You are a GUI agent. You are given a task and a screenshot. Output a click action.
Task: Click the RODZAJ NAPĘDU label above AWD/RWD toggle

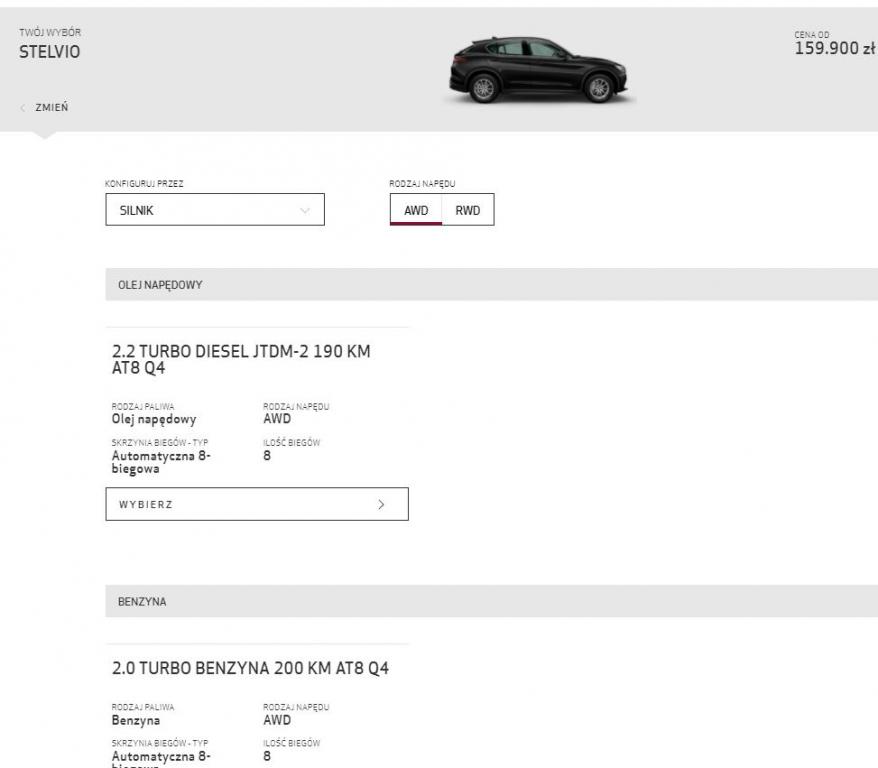pos(422,184)
